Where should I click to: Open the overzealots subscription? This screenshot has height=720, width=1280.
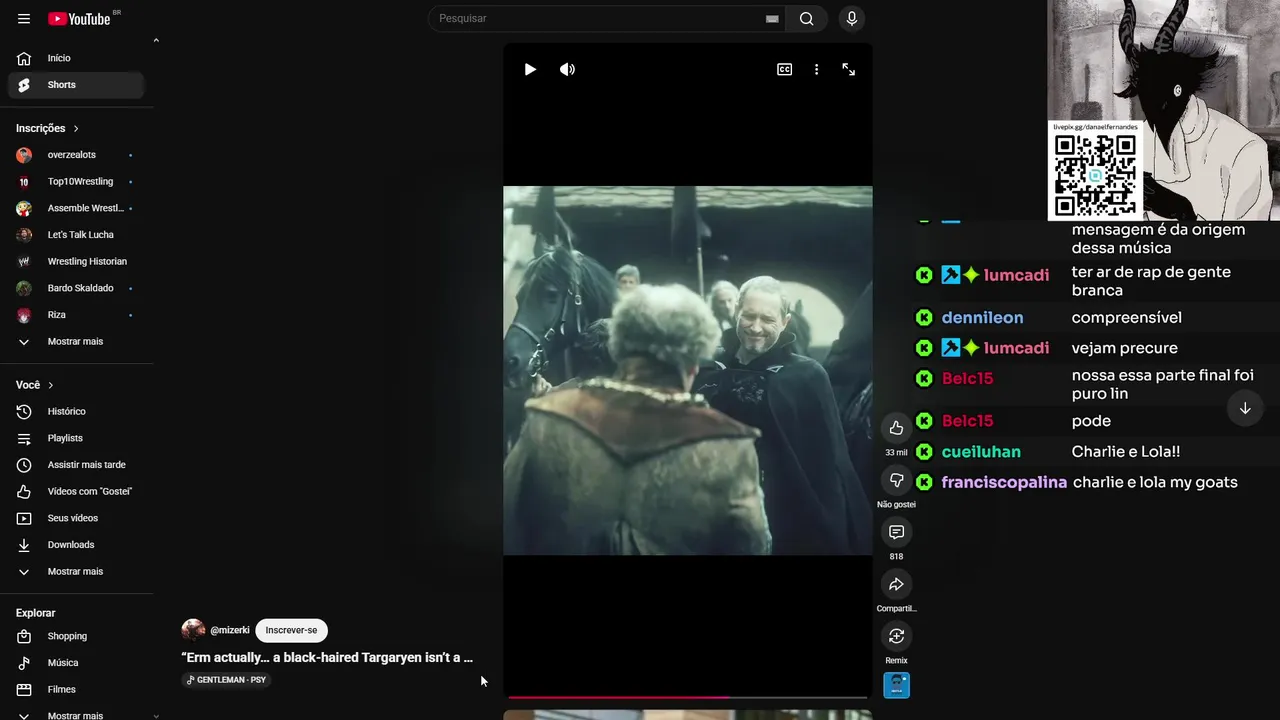76,155
